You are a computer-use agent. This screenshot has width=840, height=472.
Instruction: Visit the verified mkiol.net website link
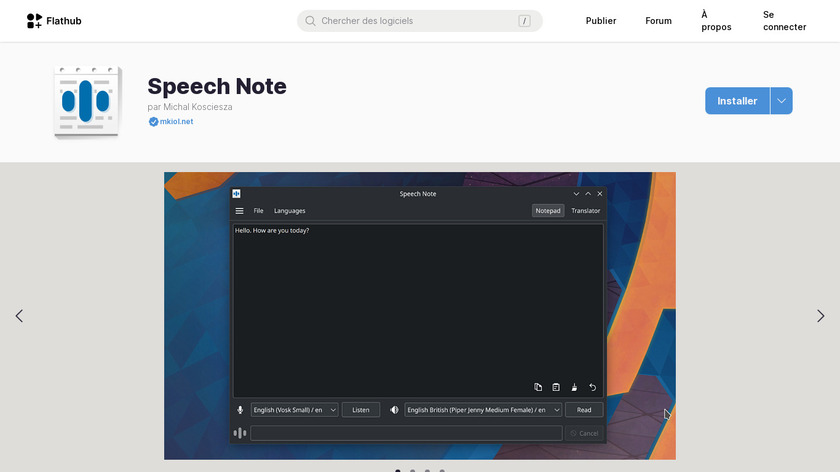(x=176, y=122)
